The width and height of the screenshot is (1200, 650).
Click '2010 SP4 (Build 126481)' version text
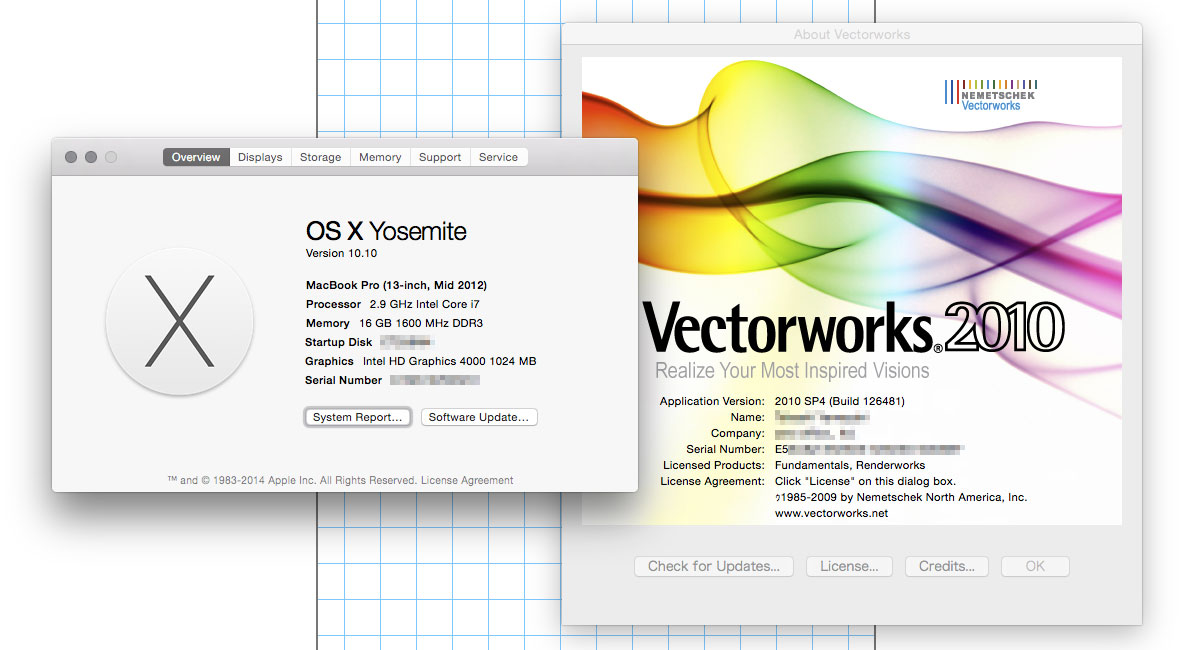(x=840, y=401)
